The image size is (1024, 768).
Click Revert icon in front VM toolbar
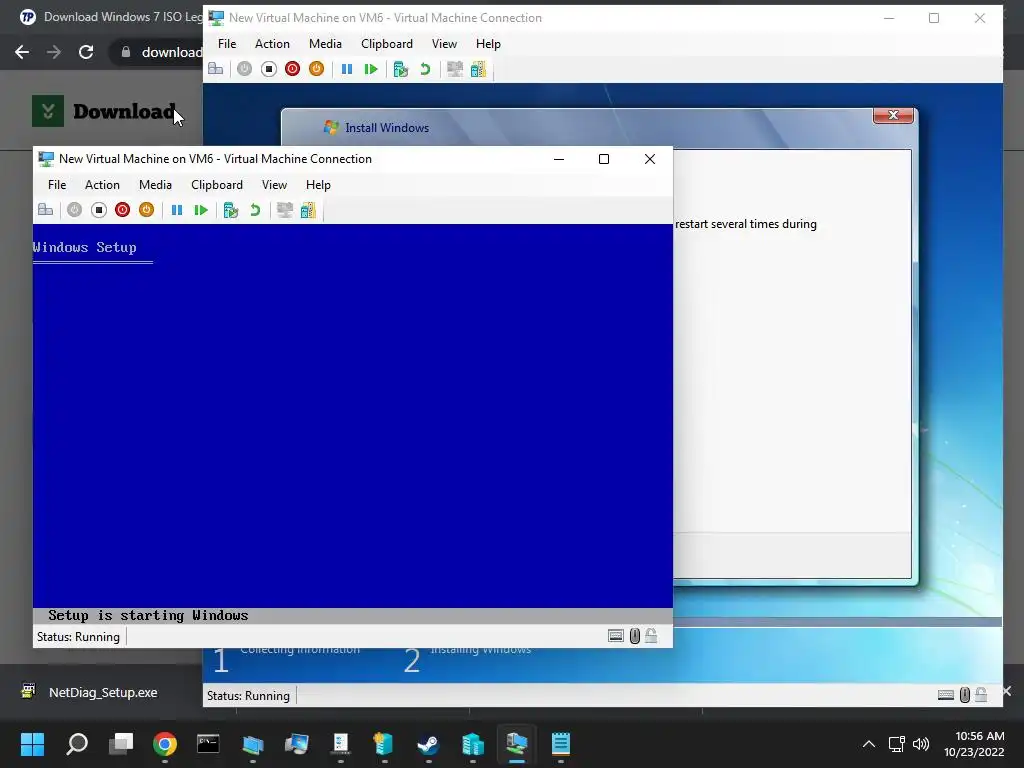point(255,210)
